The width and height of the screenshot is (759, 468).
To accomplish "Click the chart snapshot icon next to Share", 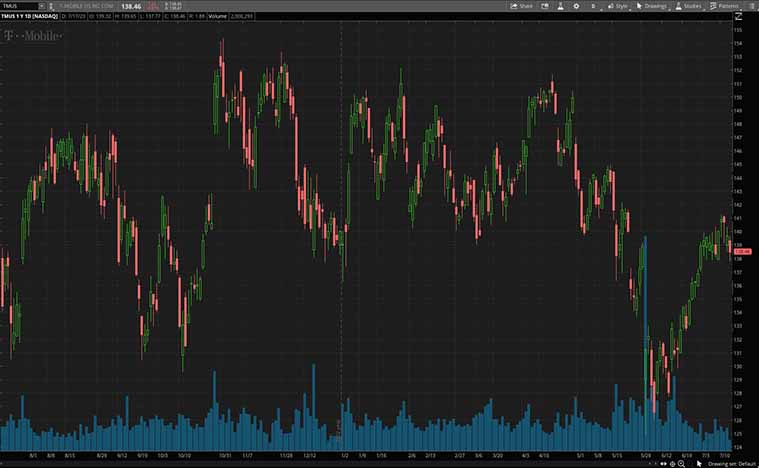I will pyautogui.click(x=545, y=6).
